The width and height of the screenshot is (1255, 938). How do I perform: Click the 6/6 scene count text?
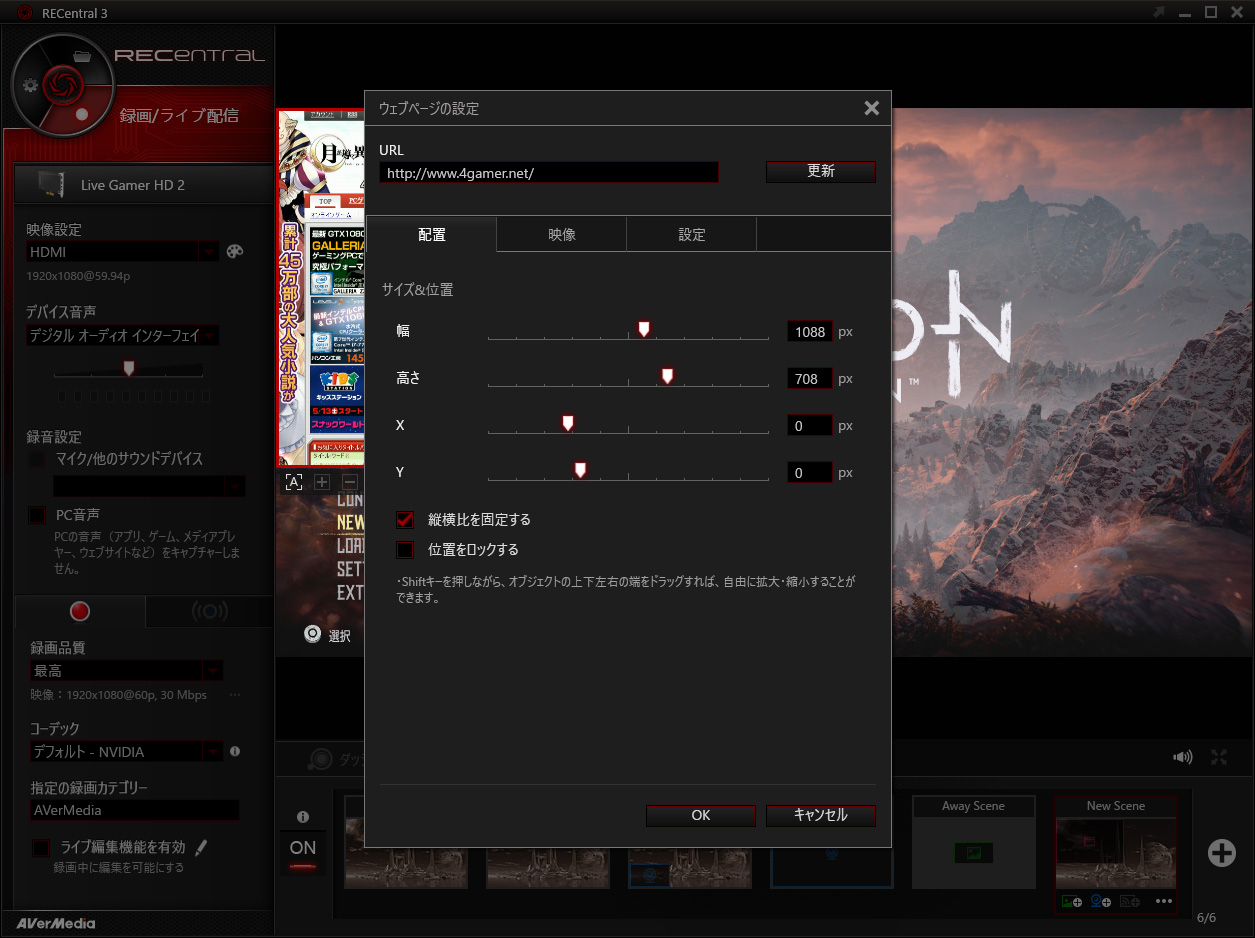1206,917
